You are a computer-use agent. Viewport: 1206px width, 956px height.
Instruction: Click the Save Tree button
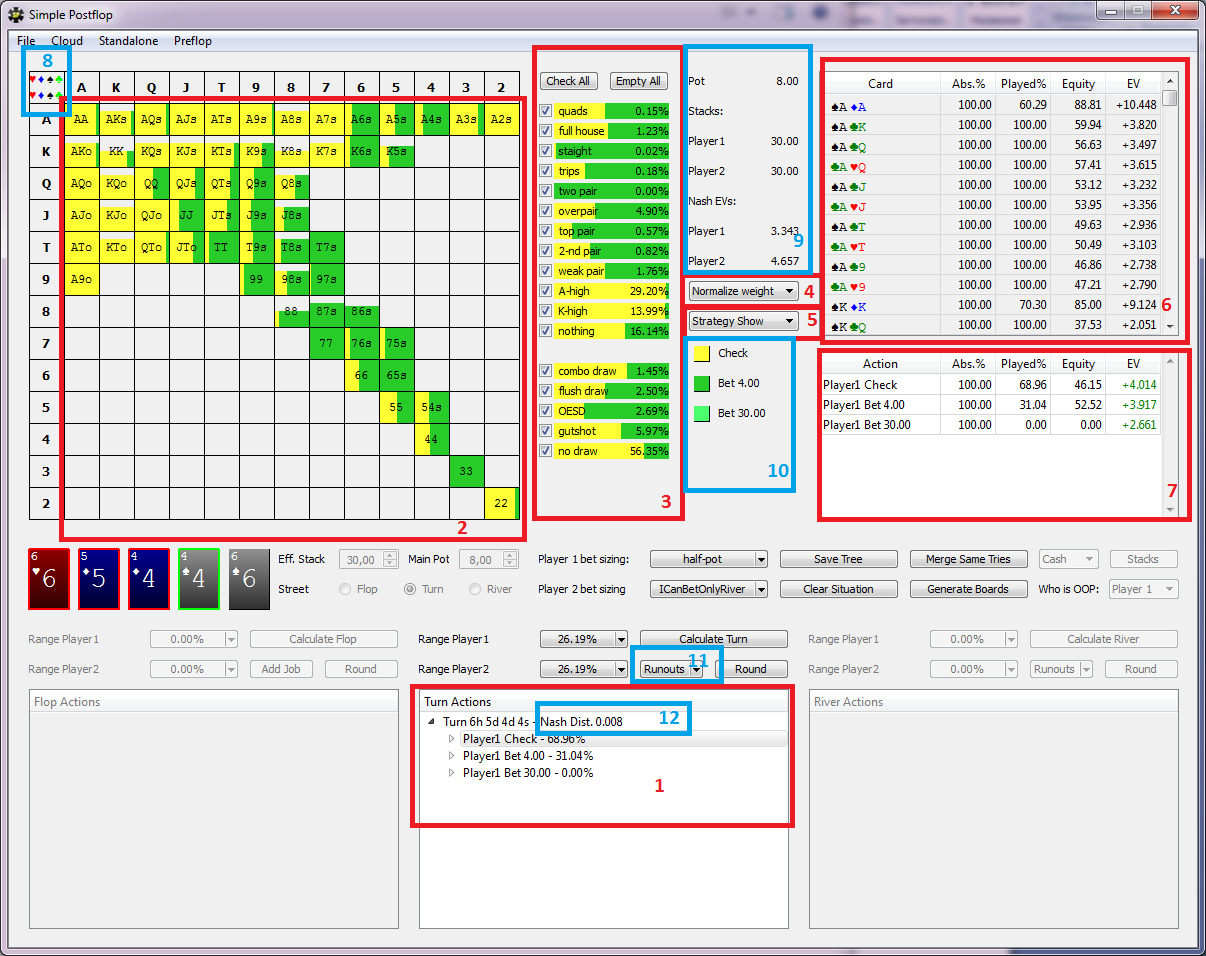[x=838, y=559]
